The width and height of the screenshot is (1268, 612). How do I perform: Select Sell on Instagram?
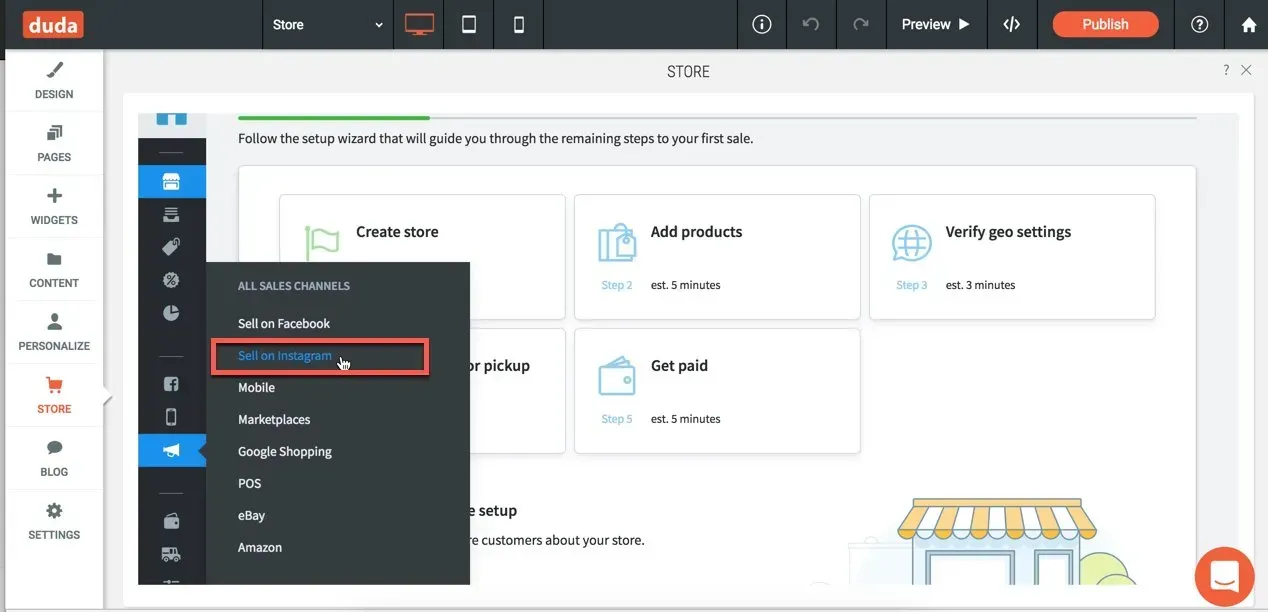285,356
